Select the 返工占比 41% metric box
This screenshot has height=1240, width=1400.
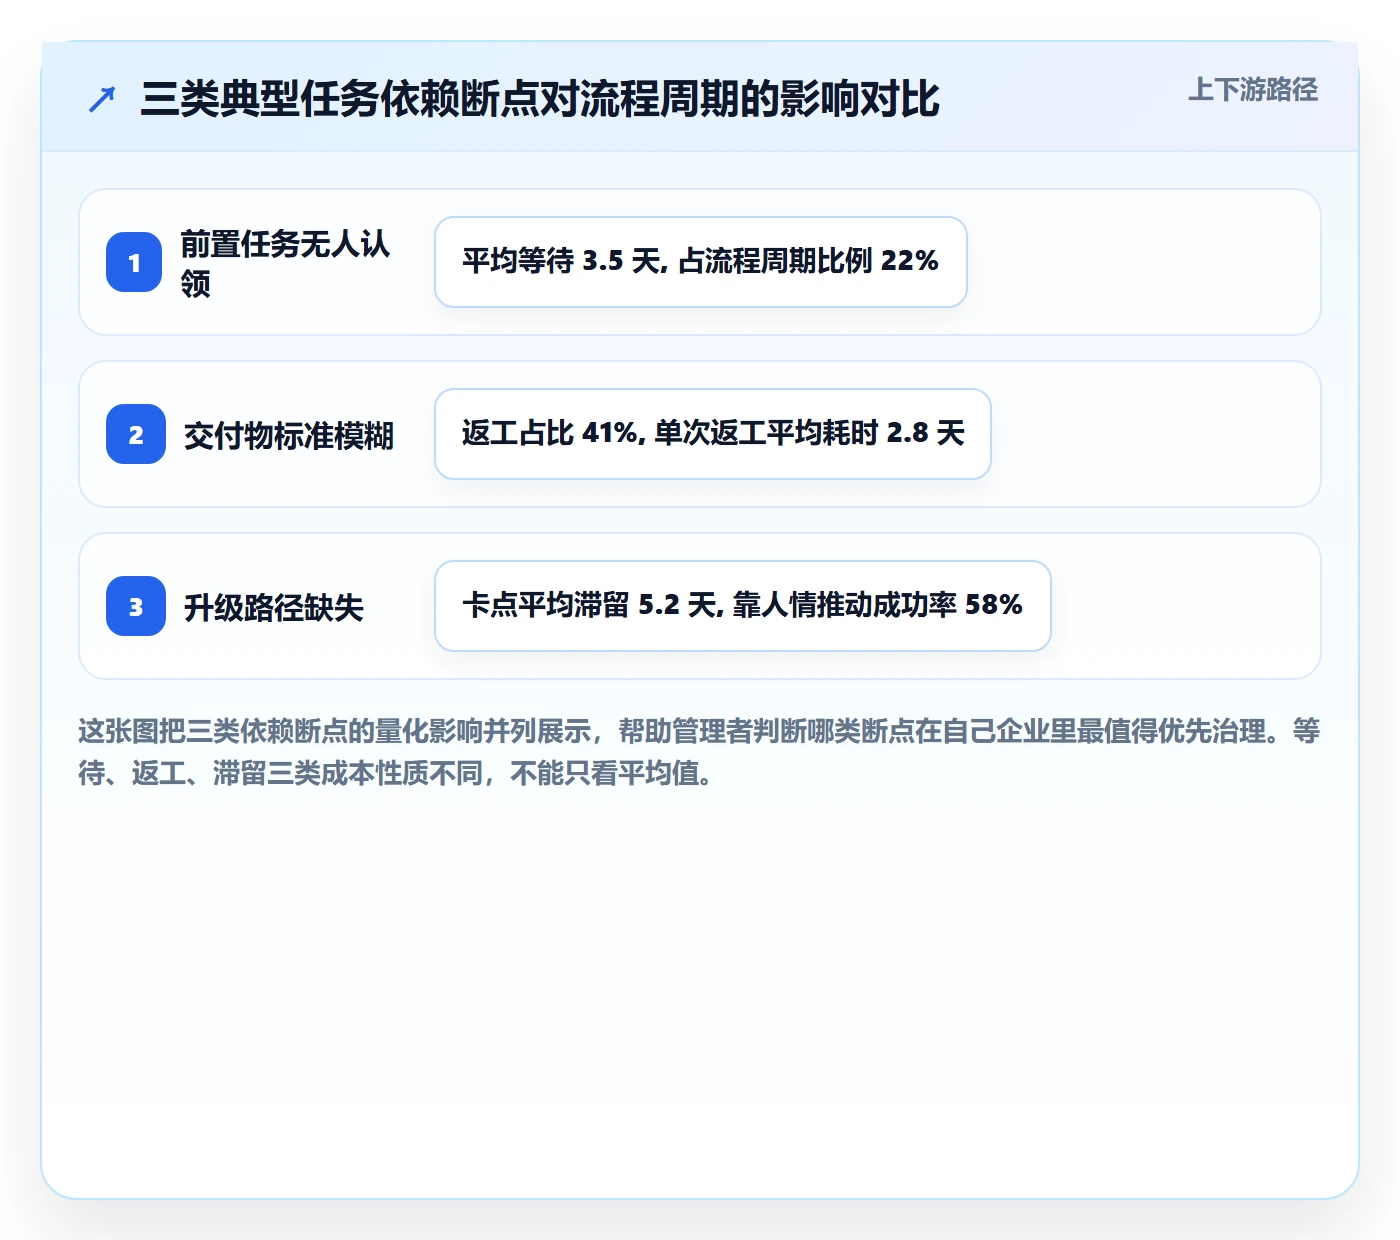tap(713, 434)
